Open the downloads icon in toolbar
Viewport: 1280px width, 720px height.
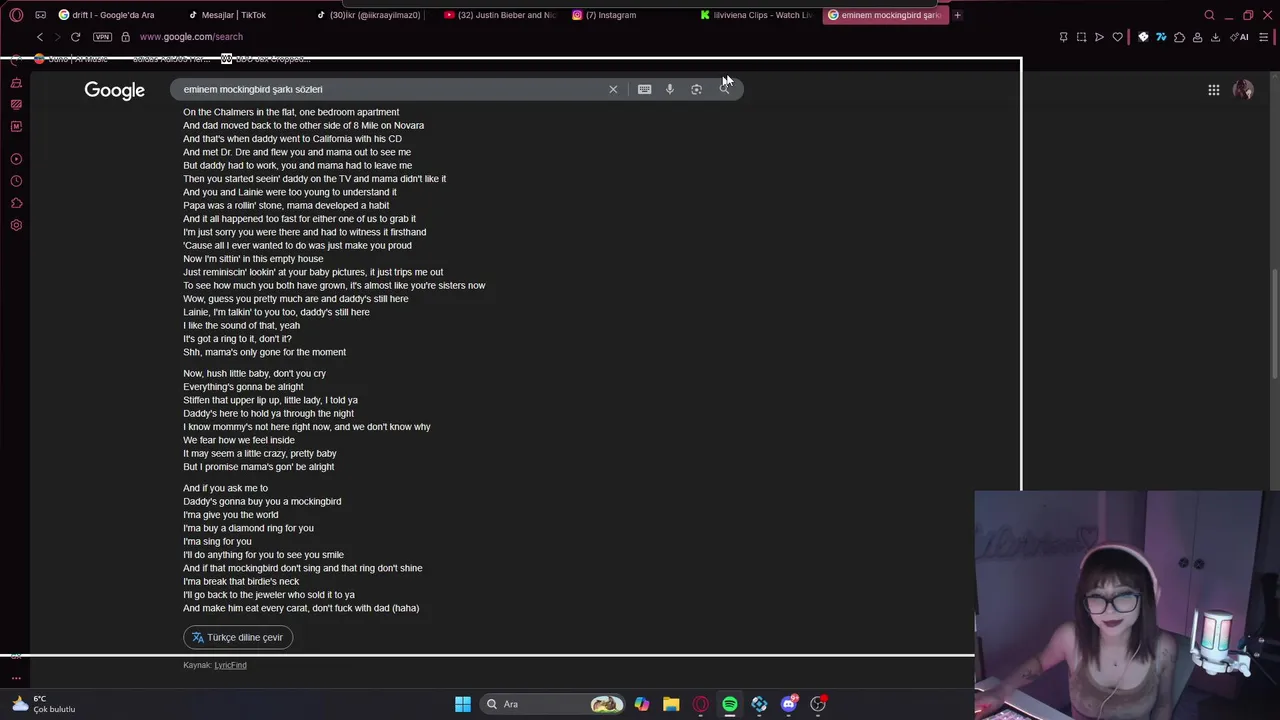[x=1215, y=37]
